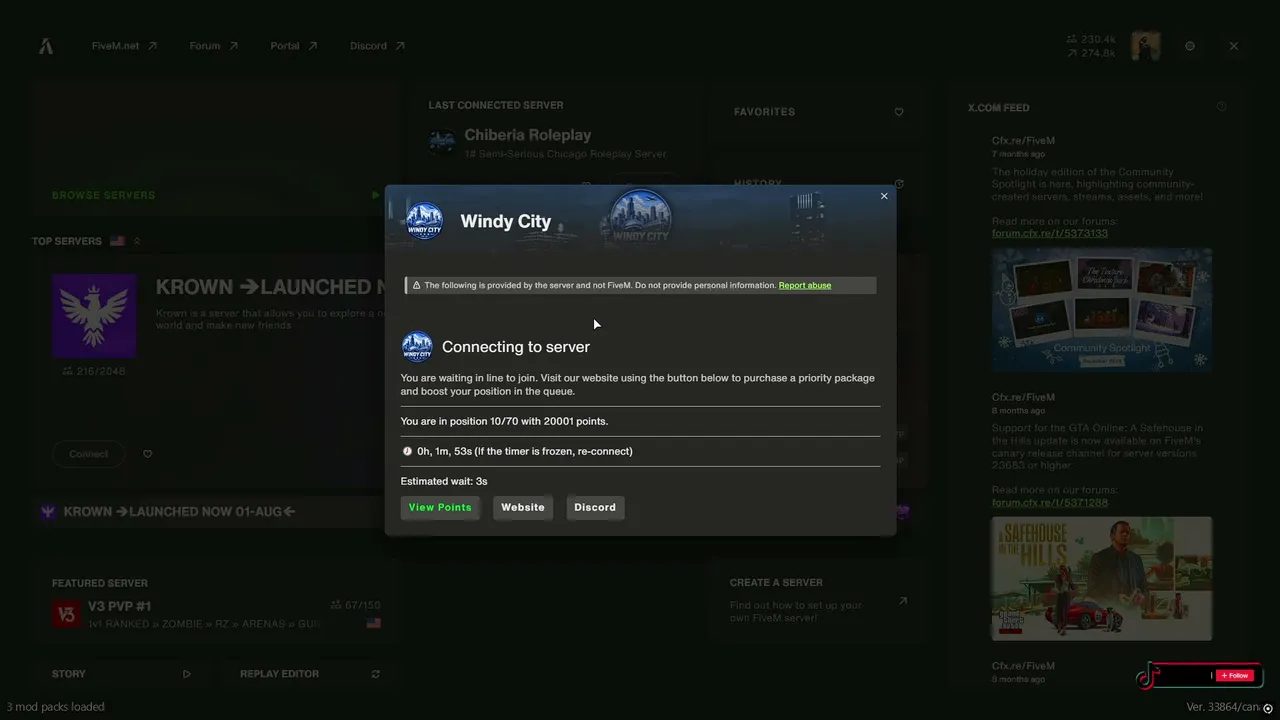1280x720 pixels.
Task: Open the Favorites section
Action: pos(765,112)
